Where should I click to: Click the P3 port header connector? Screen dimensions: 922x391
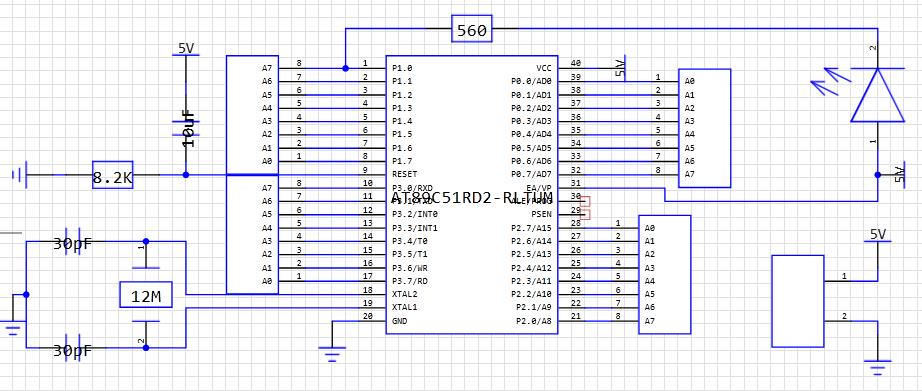coord(252,235)
